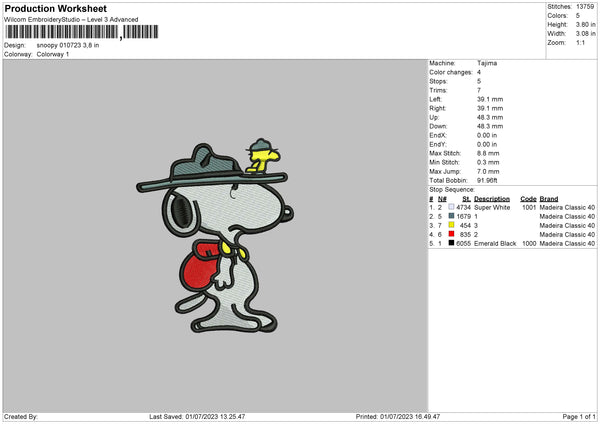Click the Max Jump value '7.0 mm'

tap(488, 171)
